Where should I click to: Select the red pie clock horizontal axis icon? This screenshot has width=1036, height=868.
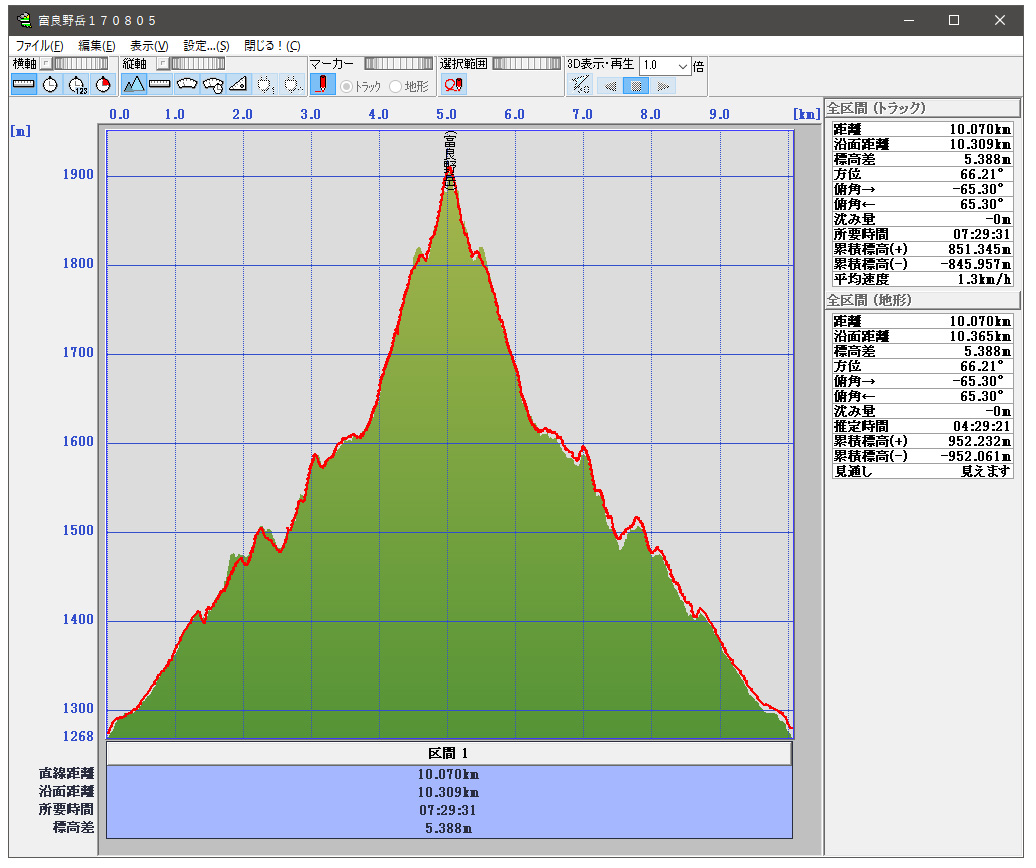[x=103, y=85]
